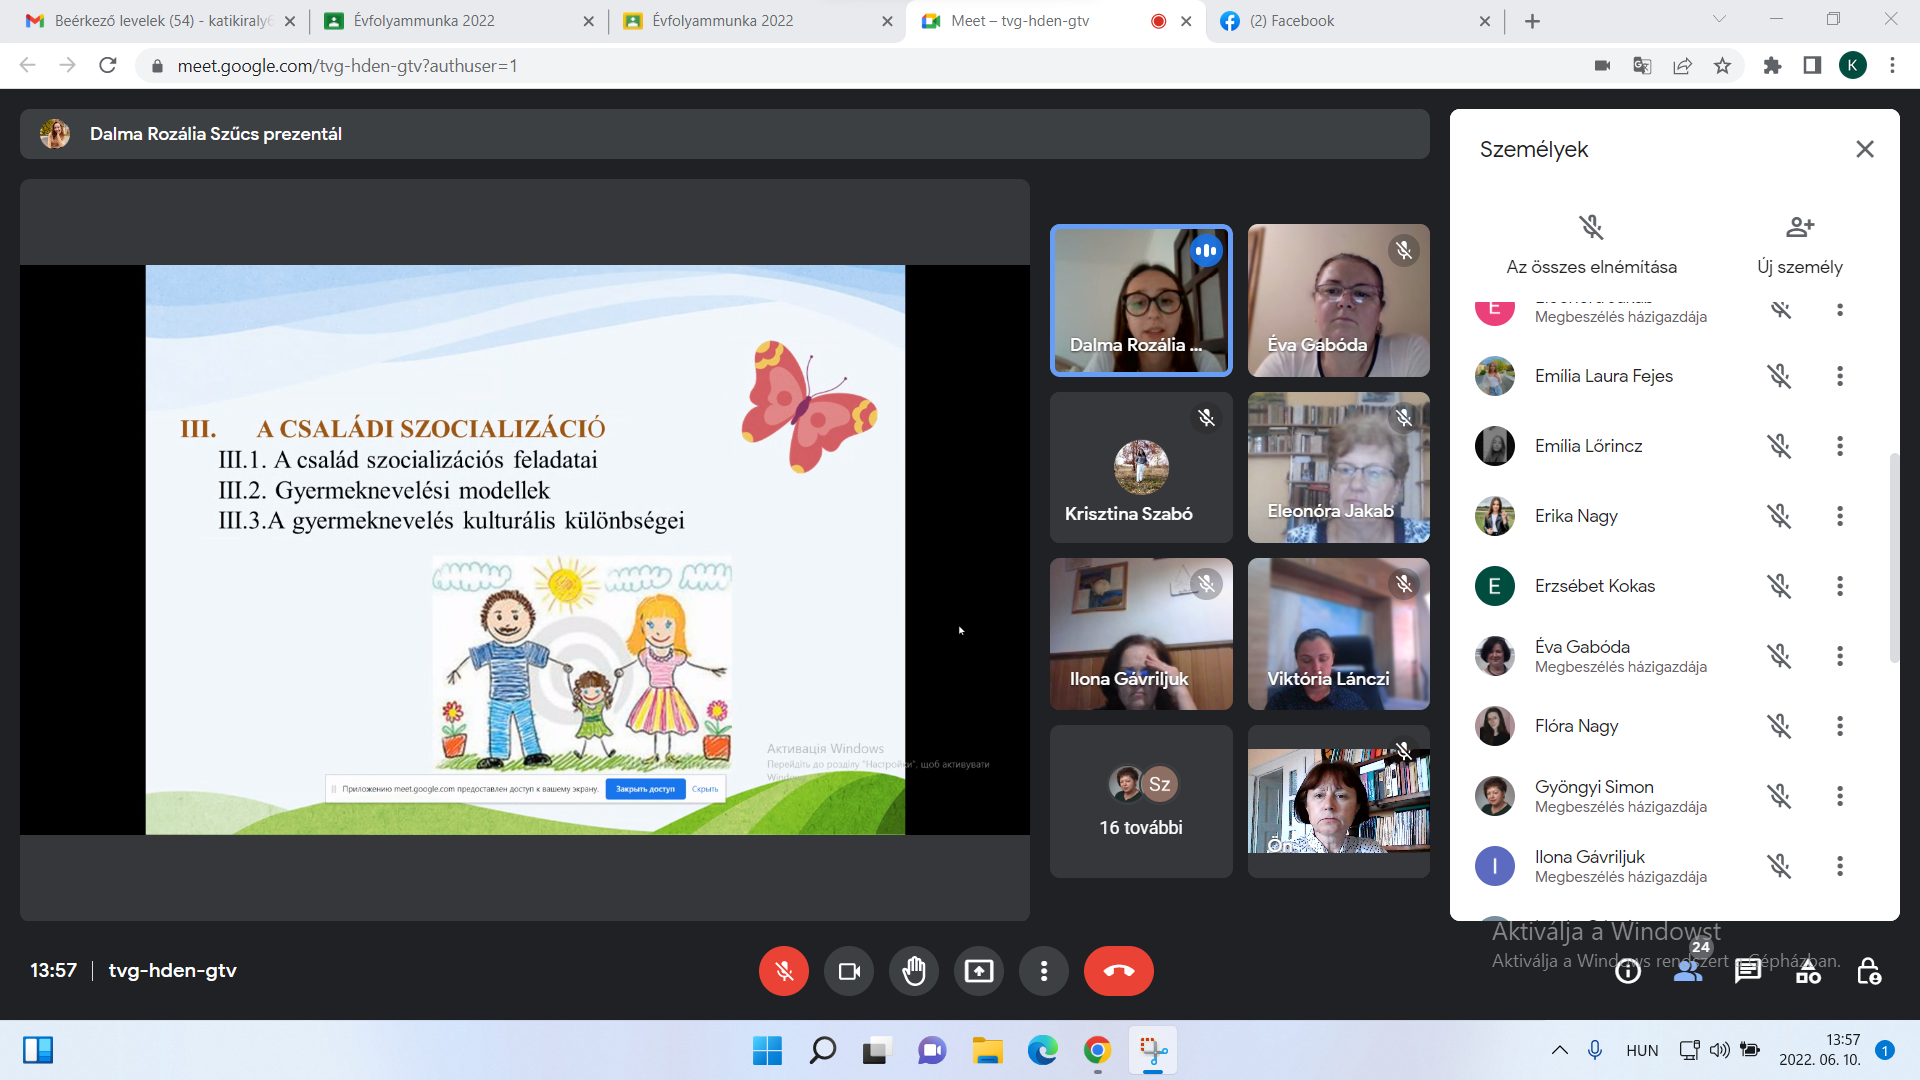Screen dimensions: 1920x1080
Task: Click the red leave call button
Action: [x=1118, y=971]
